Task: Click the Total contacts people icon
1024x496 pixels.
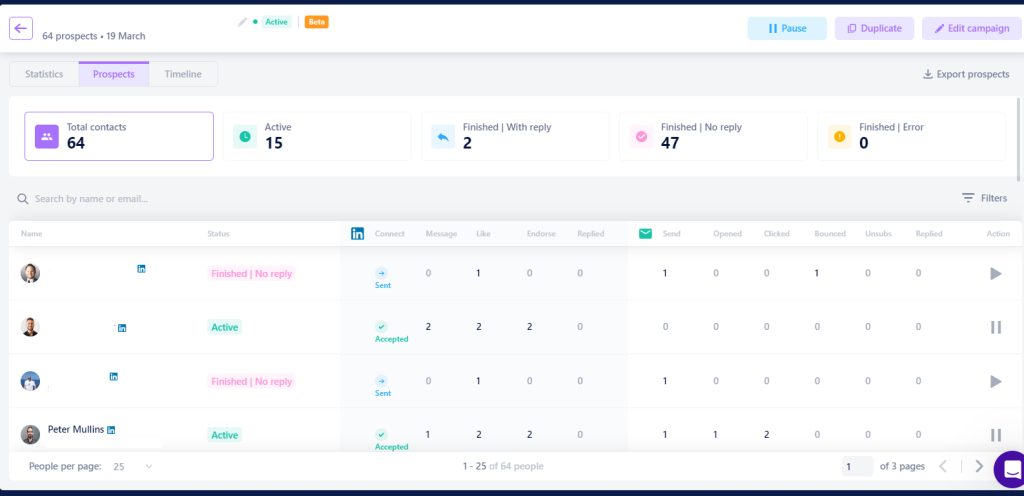Action: coord(47,136)
